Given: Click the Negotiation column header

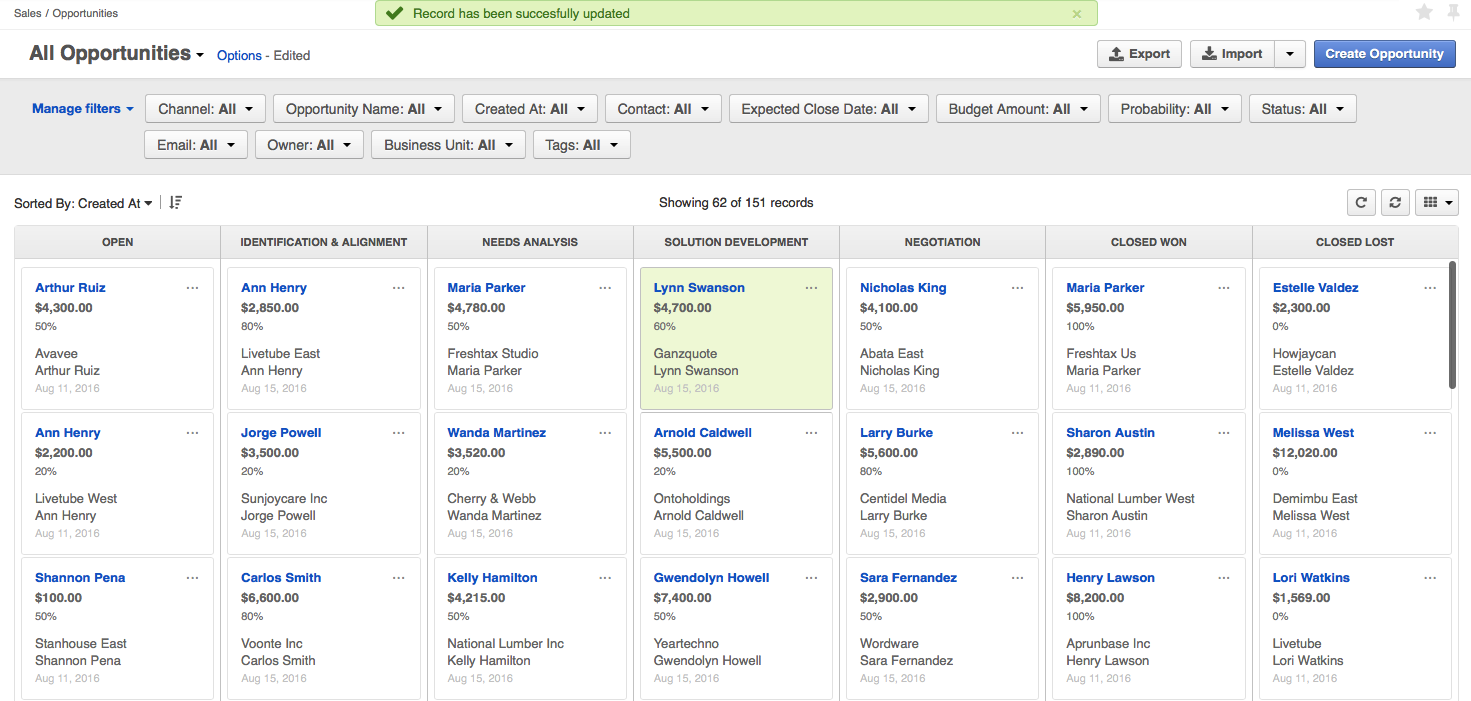Looking at the screenshot, I should [x=942, y=242].
